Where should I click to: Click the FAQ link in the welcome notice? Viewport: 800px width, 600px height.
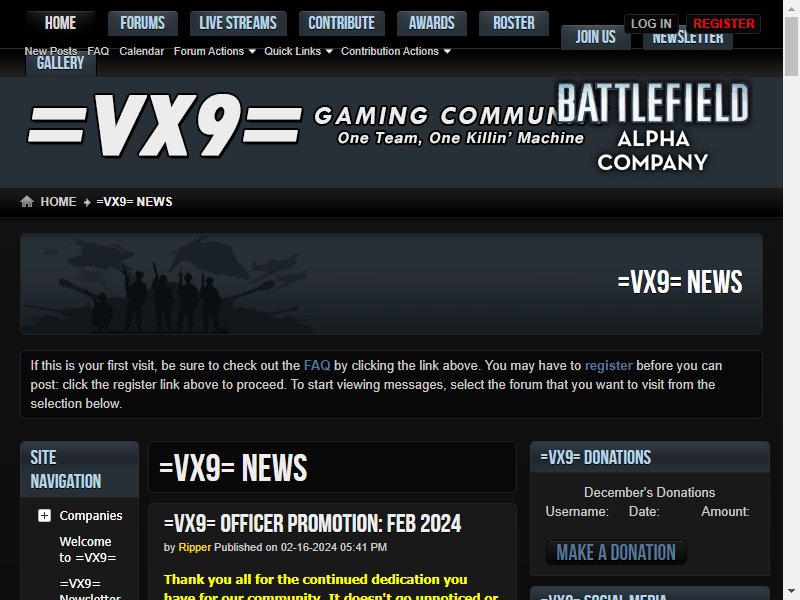pyautogui.click(x=317, y=365)
